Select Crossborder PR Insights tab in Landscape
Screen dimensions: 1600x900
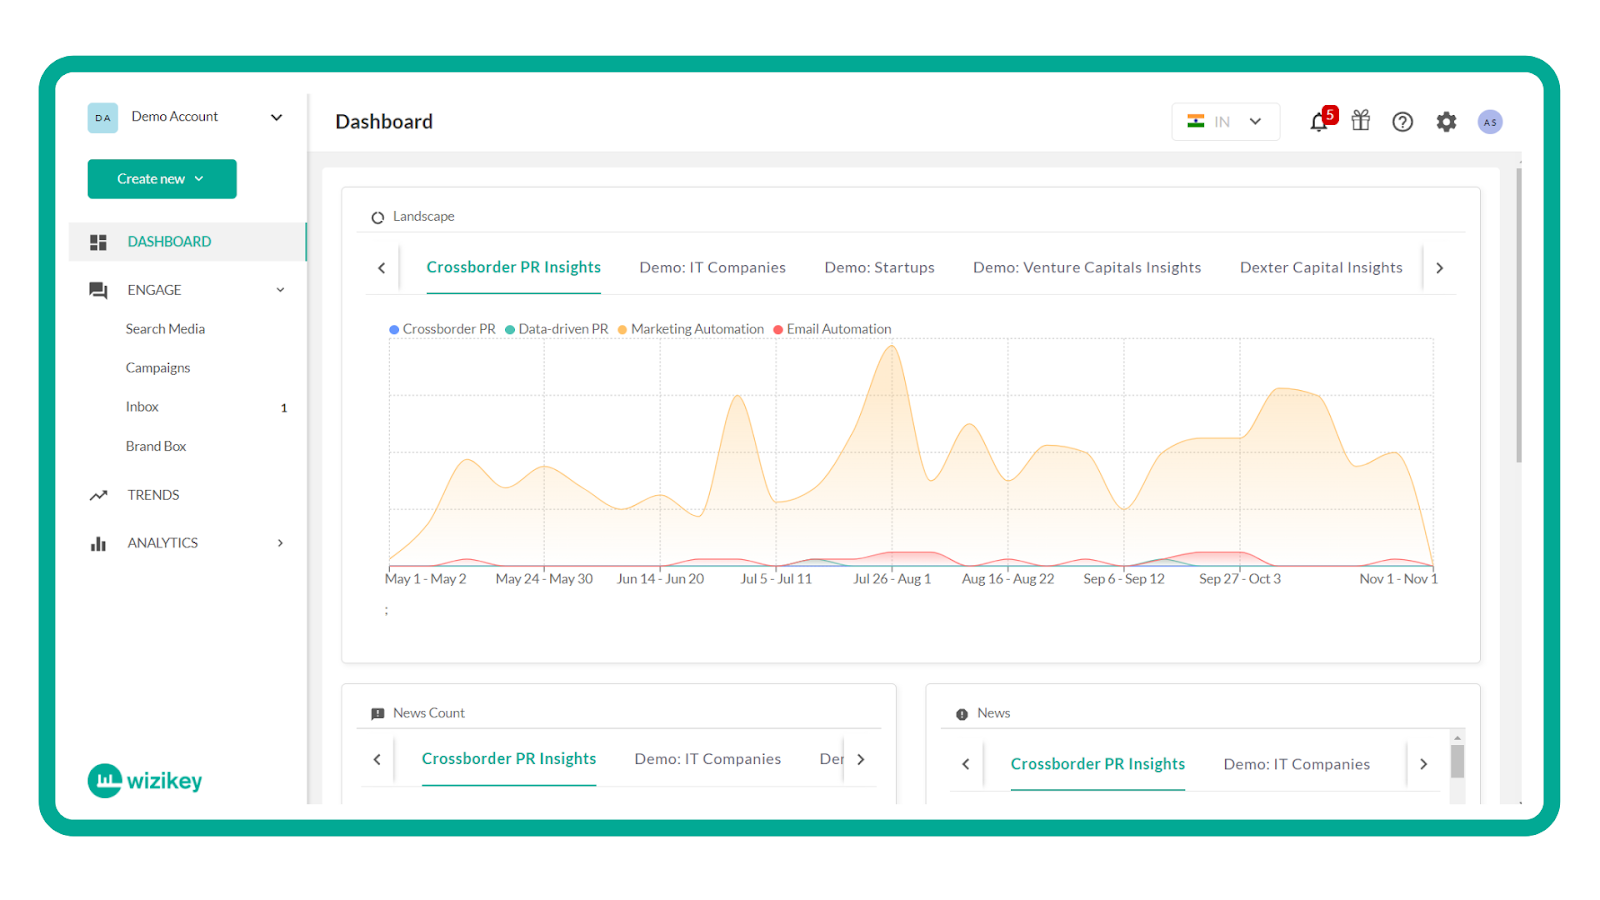514,268
